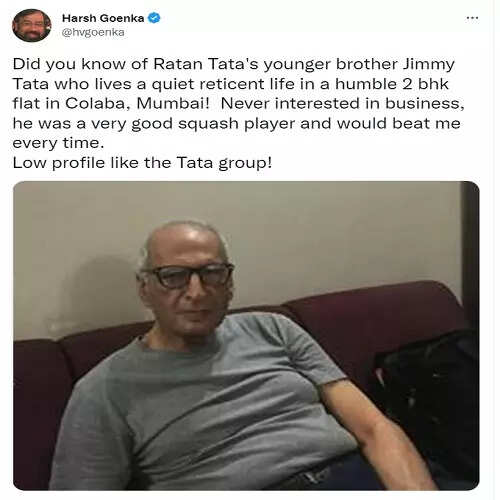This screenshot has height=500, width=500.
Task: Click the blue verified badge beside Harsh Goenka
Action: [x=154, y=18]
